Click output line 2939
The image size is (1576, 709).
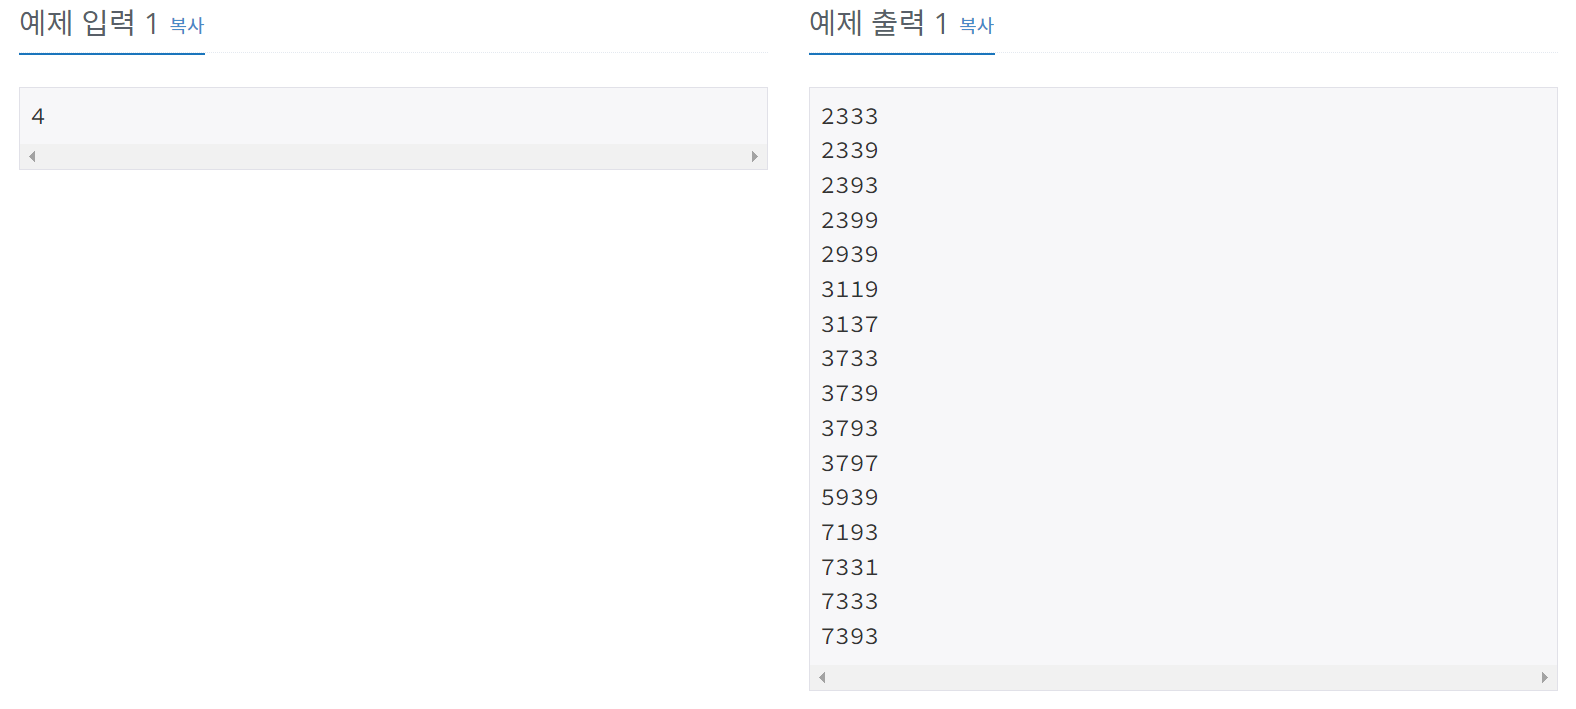pyautogui.click(x=850, y=255)
